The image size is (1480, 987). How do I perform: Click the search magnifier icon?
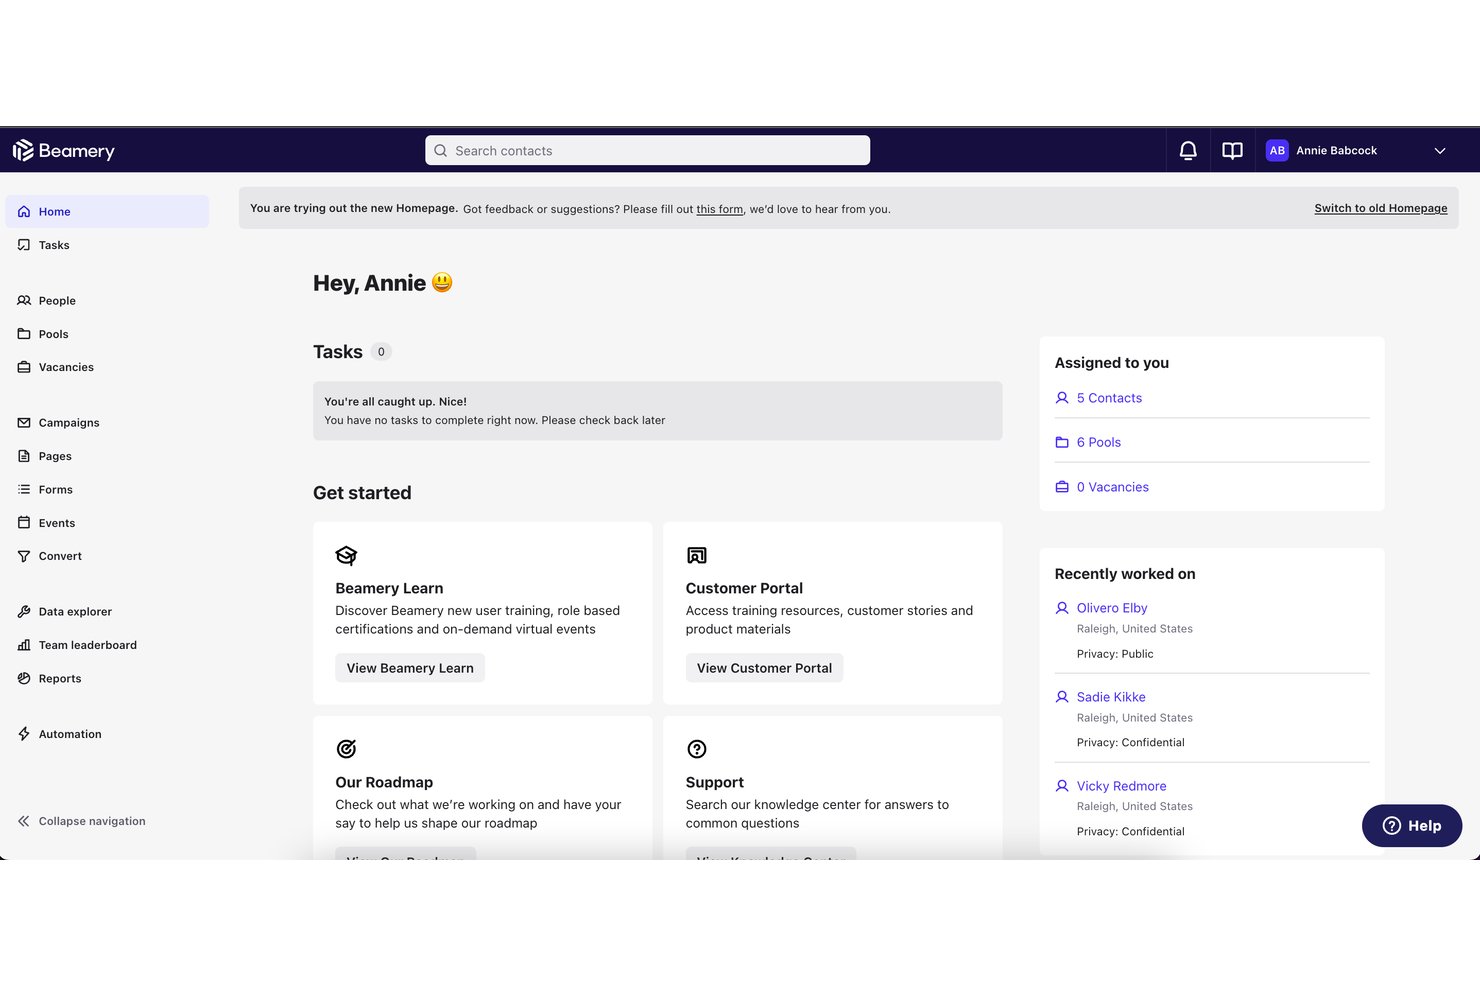click(440, 151)
